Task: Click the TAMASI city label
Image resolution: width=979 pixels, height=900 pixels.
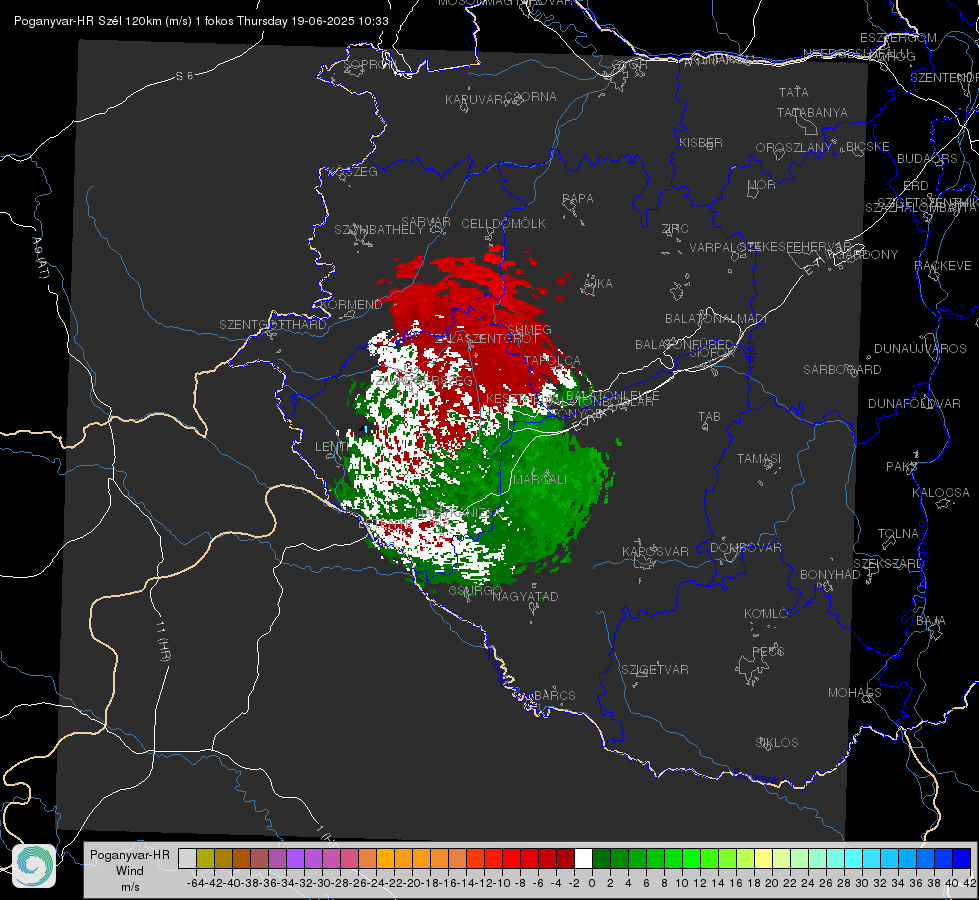Action: 759,459
